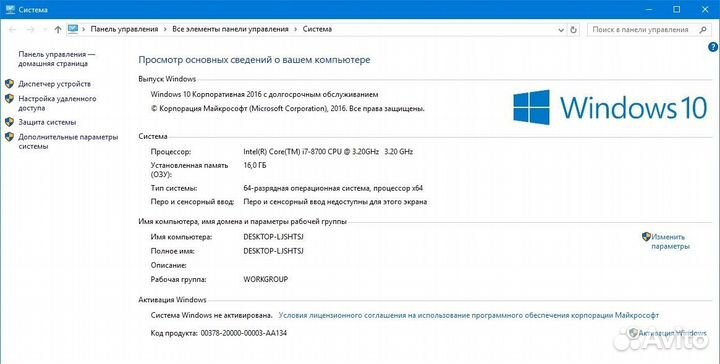Open Help via blue question mark

[713, 47]
